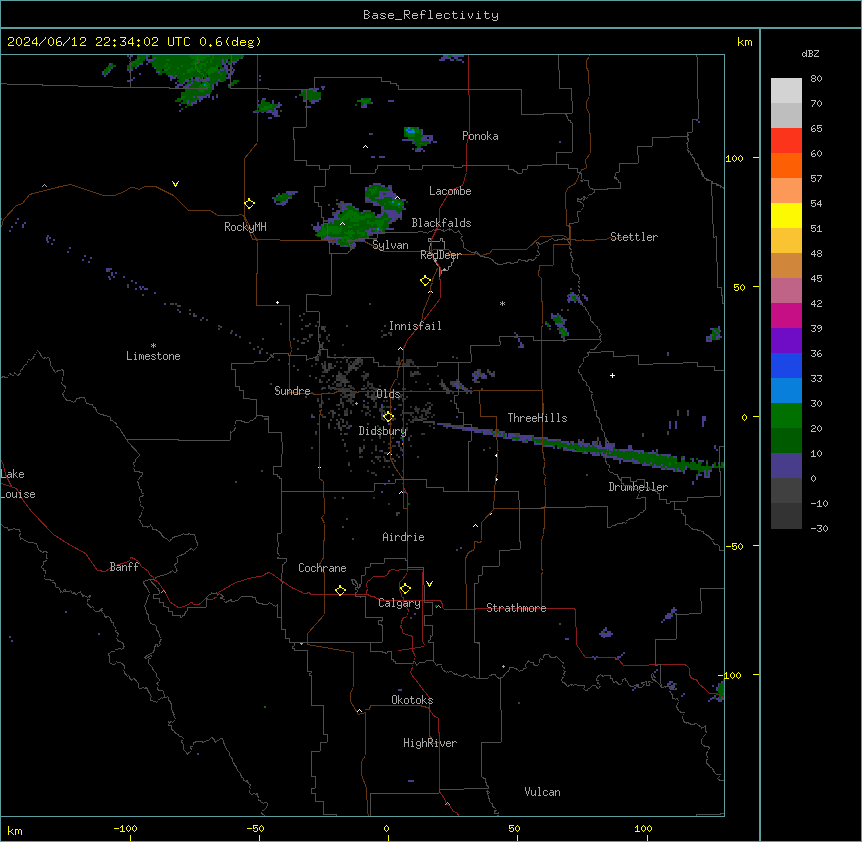Click the dBZ legend heading
This screenshot has height=842, width=862.
coord(810,53)
